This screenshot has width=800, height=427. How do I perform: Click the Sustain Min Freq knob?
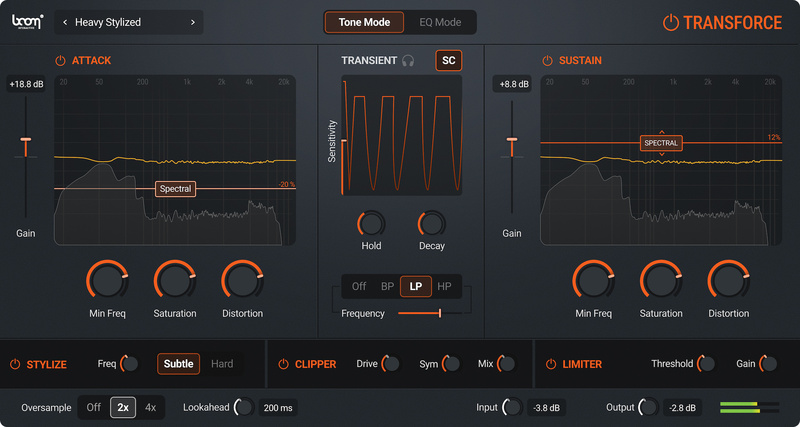[593, 281]
